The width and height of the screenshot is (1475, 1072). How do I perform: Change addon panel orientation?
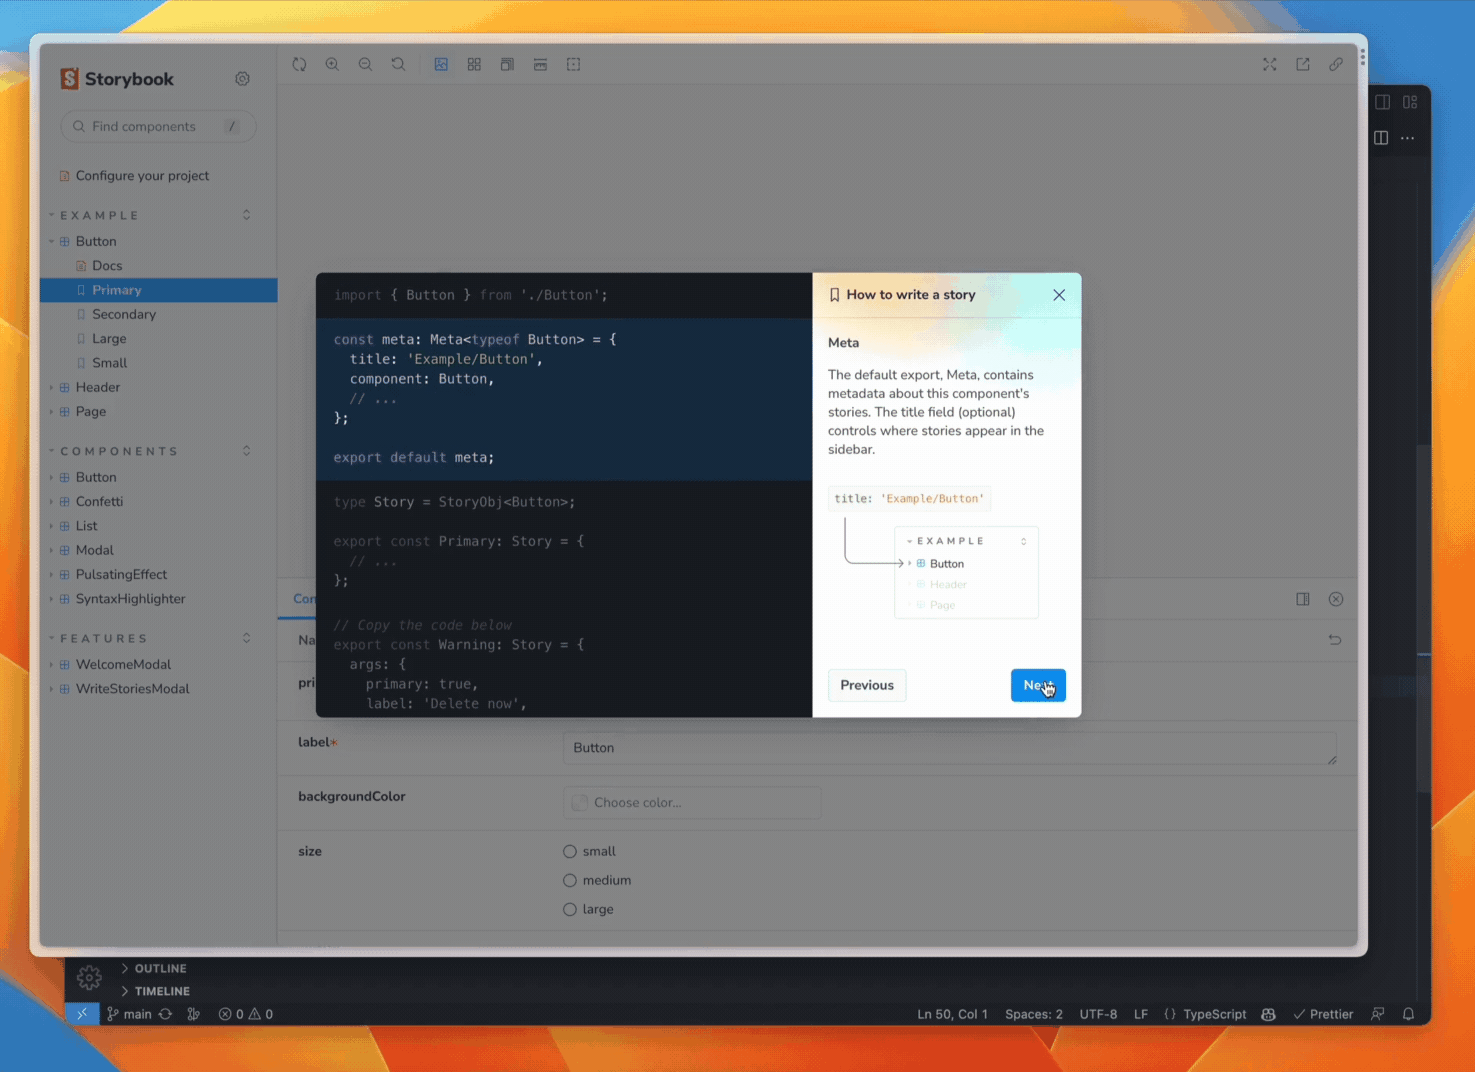tap(1302, 599)
